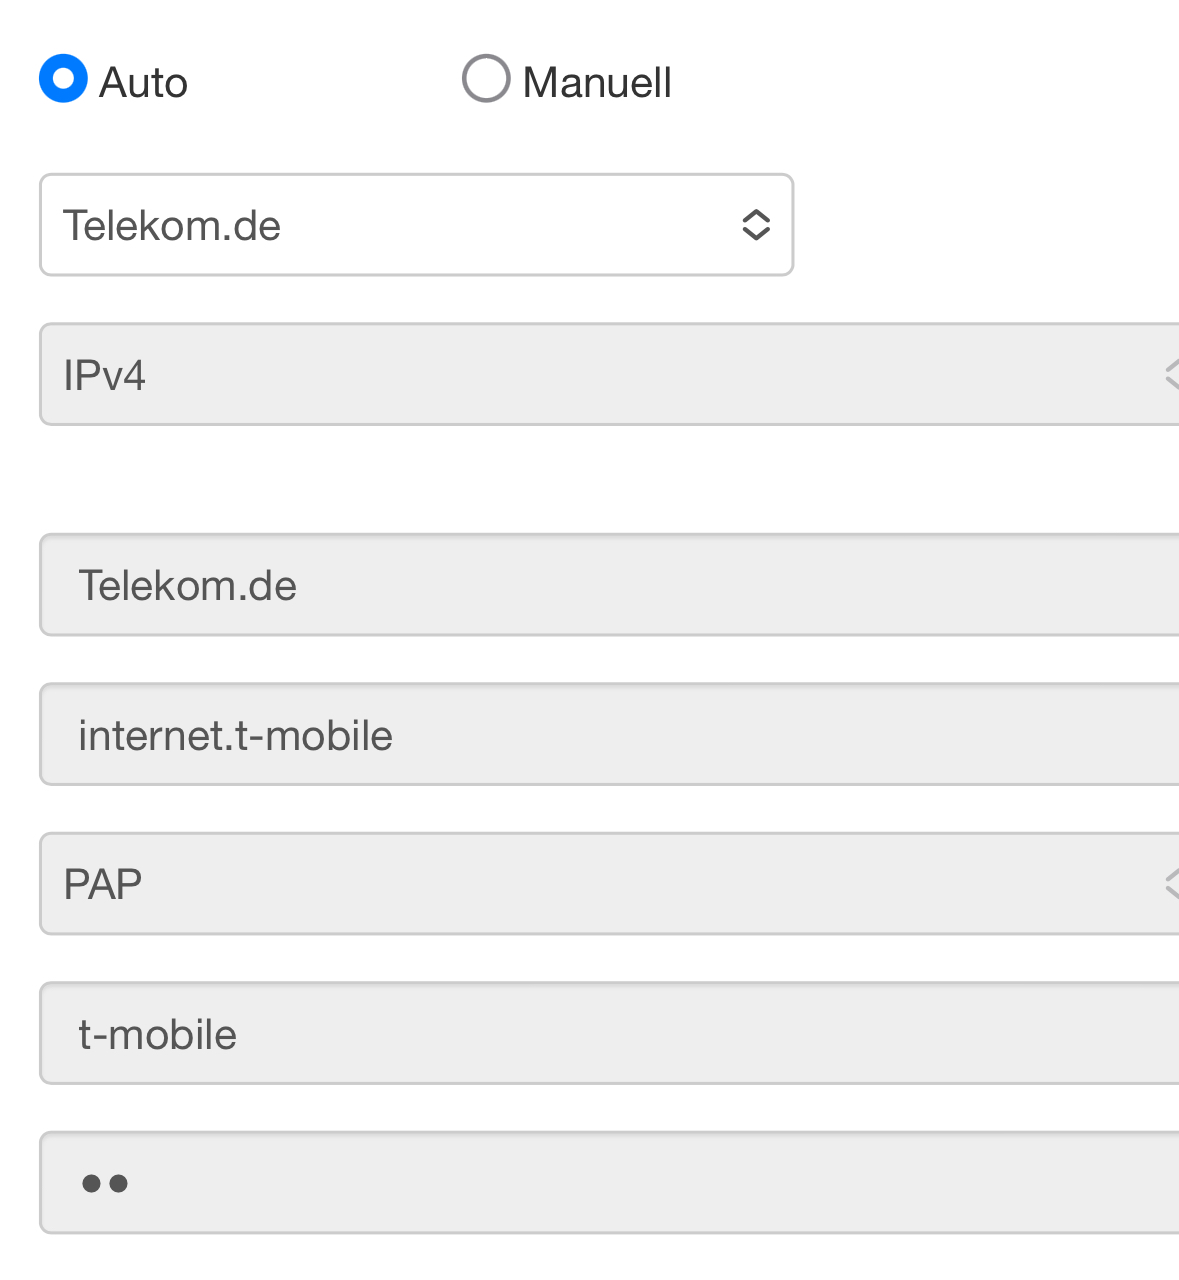Click the "PAP" text in the selector
1179x1280 pixels.
point(103,885)
